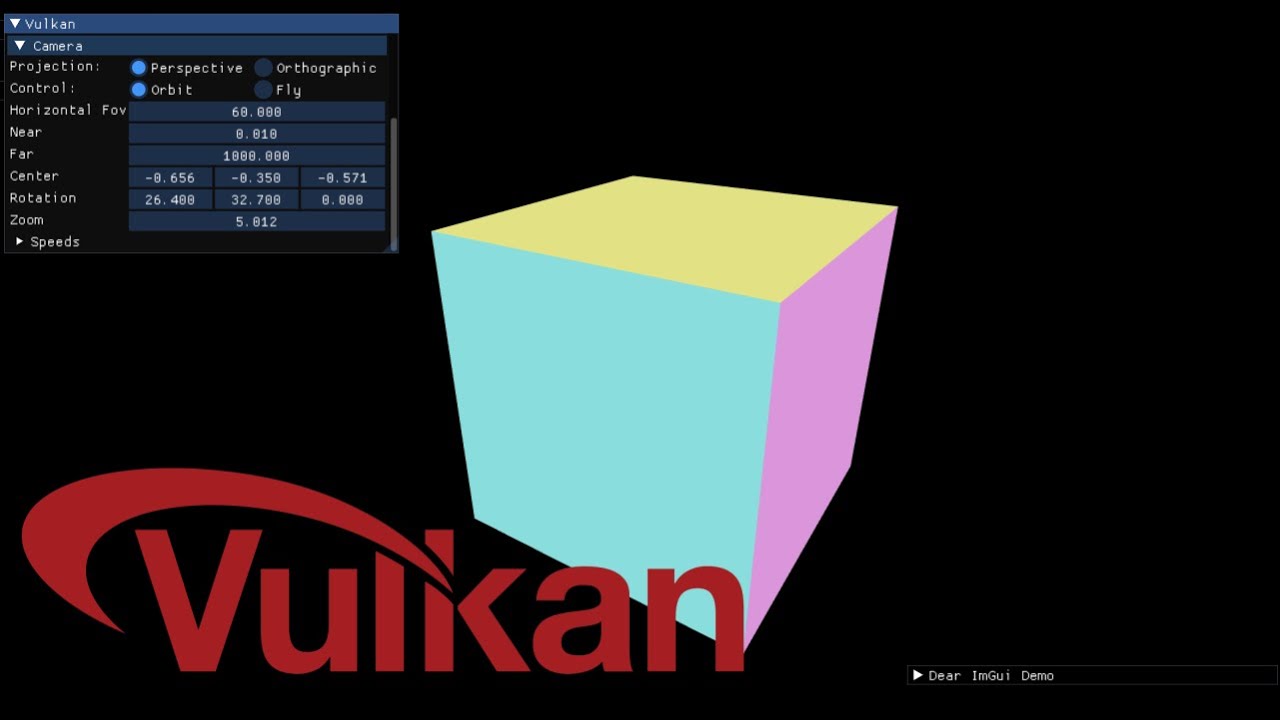Click the Near label
The height and width of the screenshot is (720, 1280).
point(26,132)
